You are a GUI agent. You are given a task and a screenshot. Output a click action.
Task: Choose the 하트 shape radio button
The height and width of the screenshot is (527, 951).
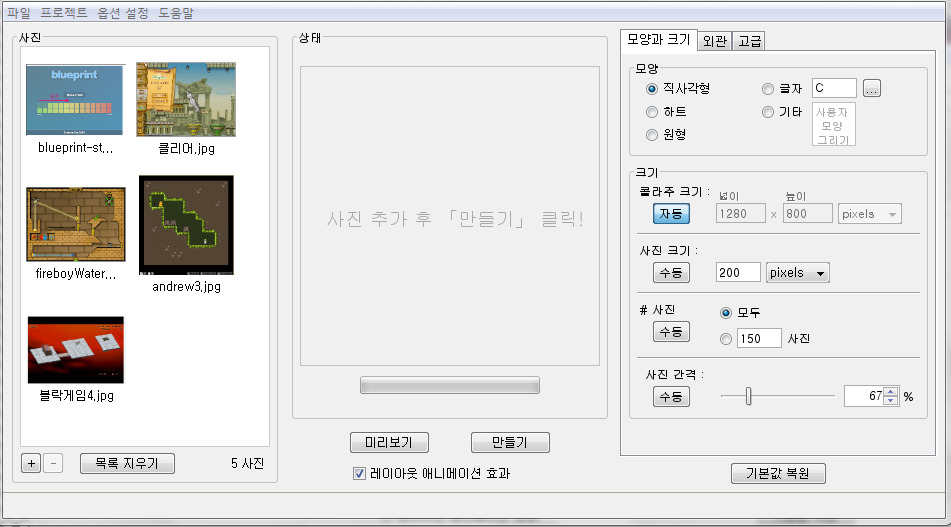click(x=652, y=112)
